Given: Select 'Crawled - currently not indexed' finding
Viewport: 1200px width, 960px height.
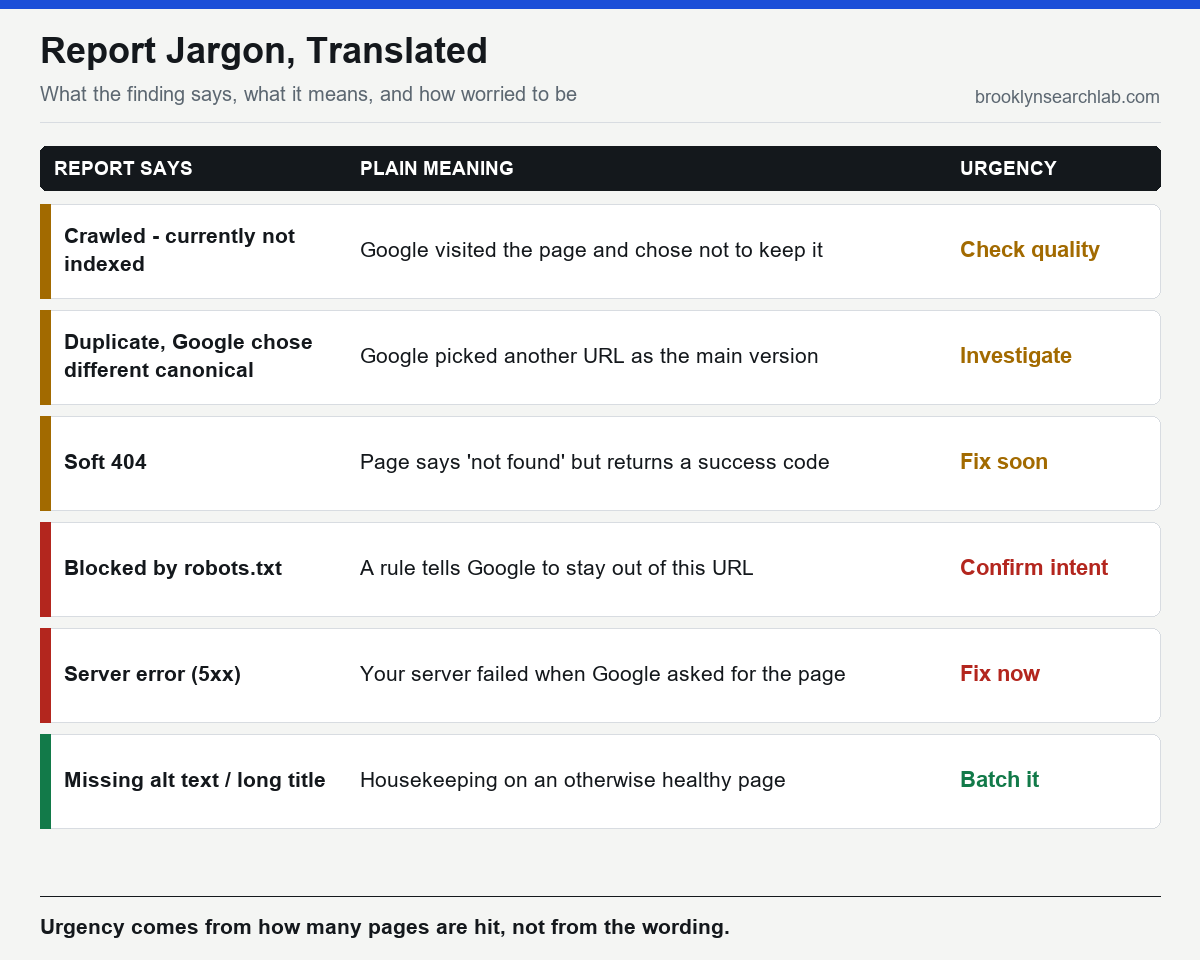Looking at the screenshot, I should tap(180, 250).
